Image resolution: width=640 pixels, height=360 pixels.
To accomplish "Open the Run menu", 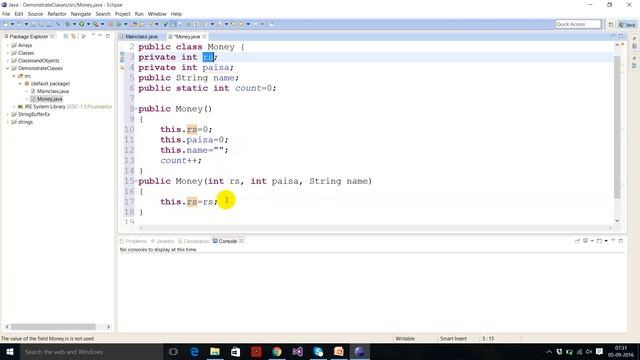I will pyautogui.click(x=139, y=14).
